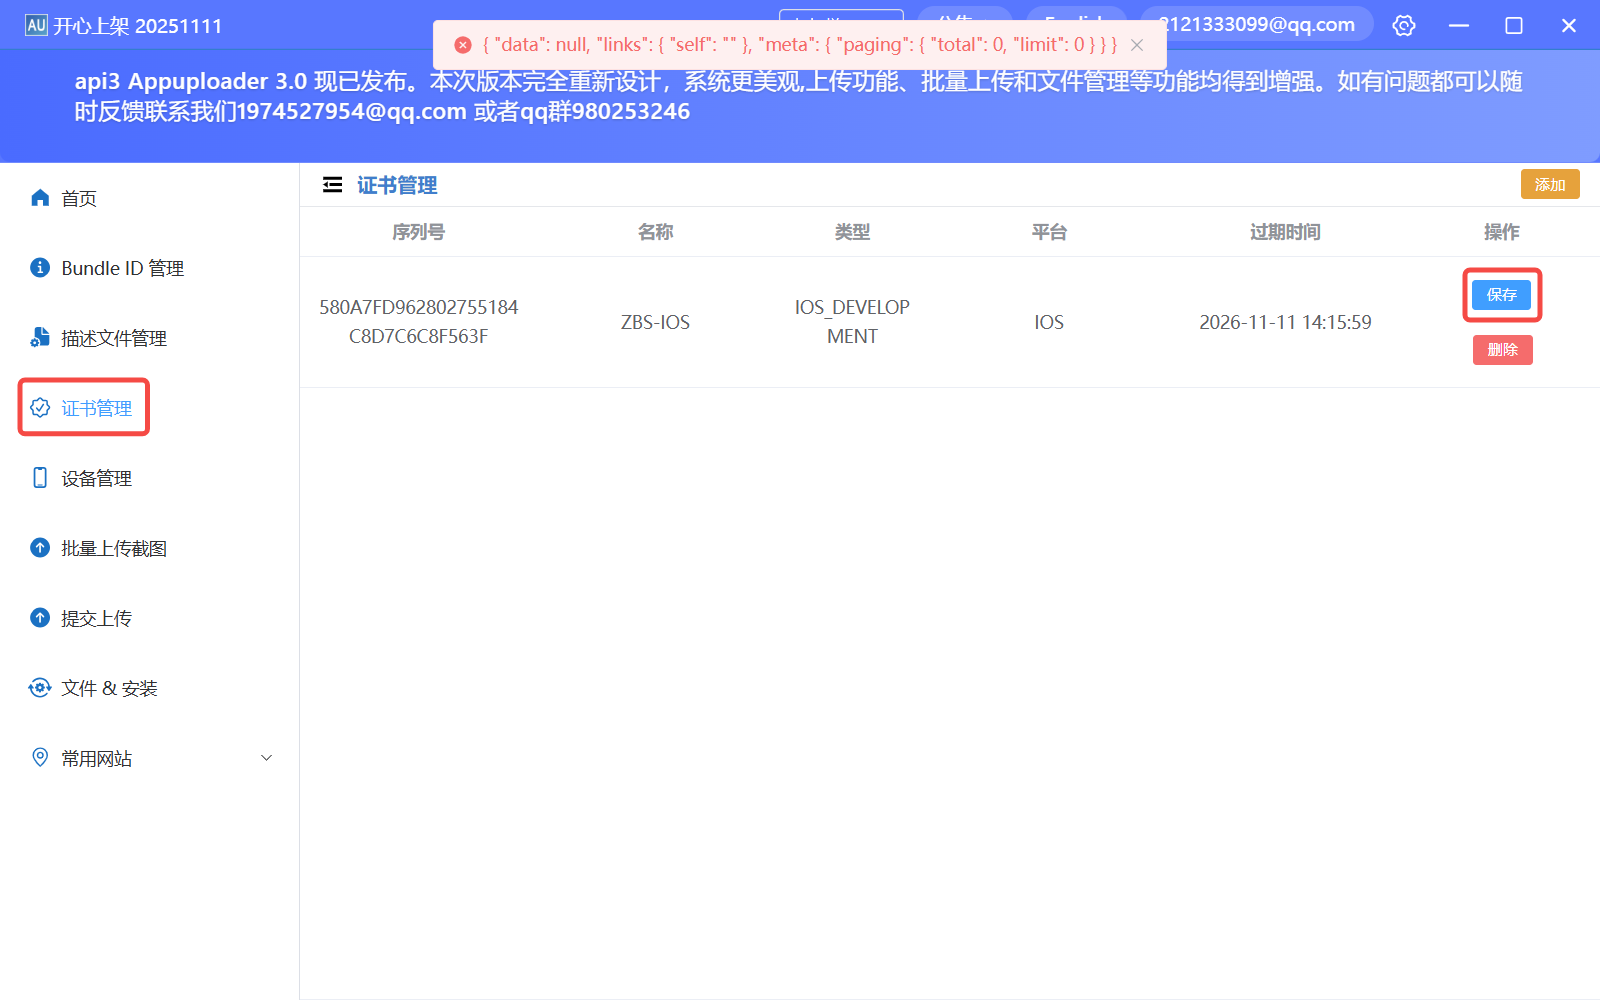This screenshot has height=1000, width=1600.
Task: Switch language using the English option
Action: (1076, 25)
